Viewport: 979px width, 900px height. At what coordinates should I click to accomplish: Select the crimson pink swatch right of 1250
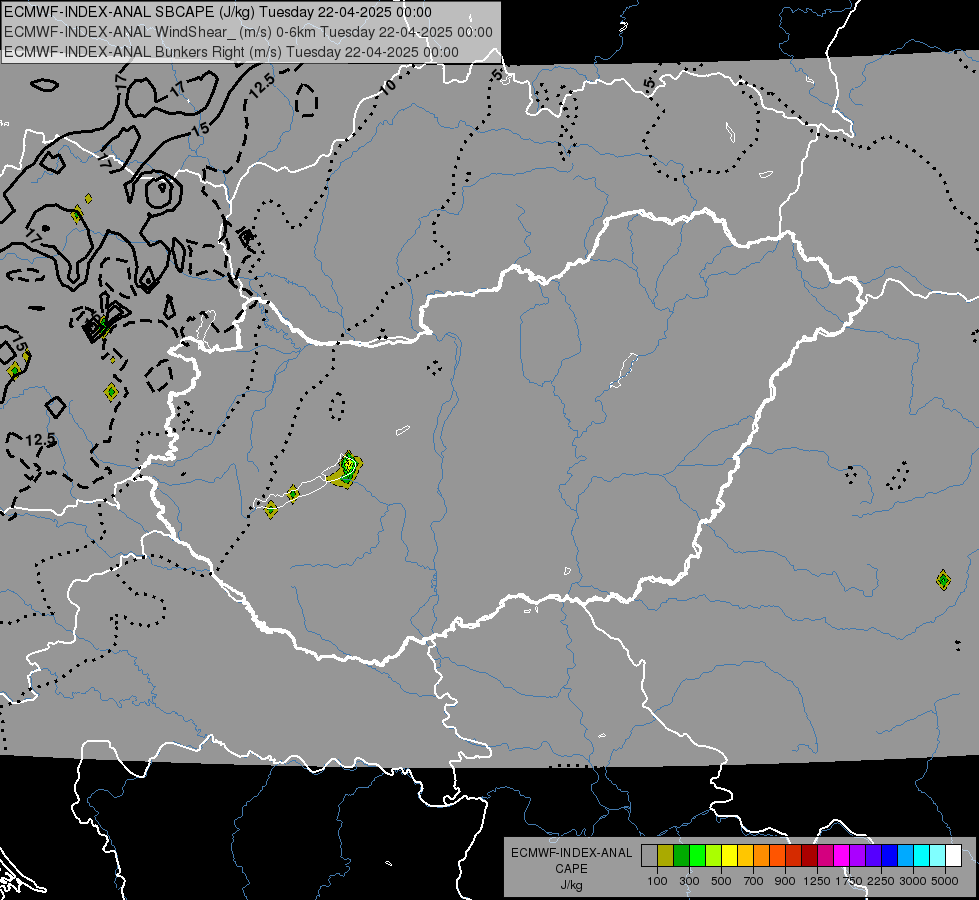pos(826,855)
